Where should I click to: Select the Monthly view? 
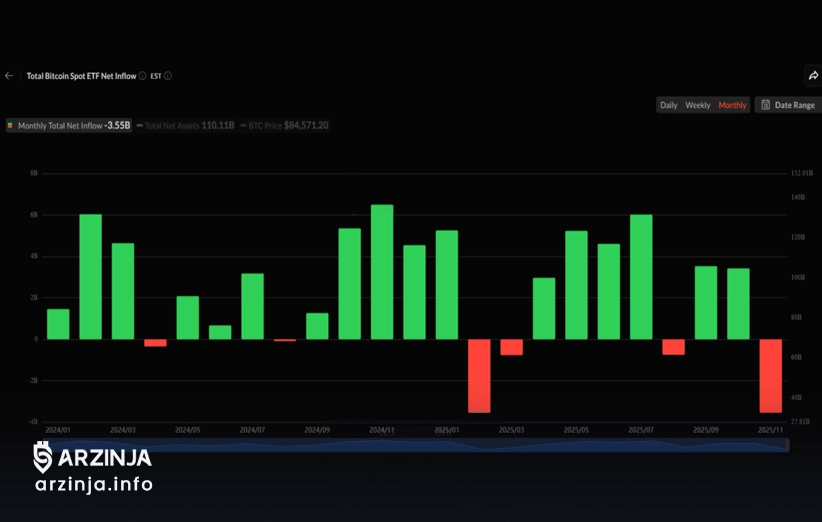732,105
